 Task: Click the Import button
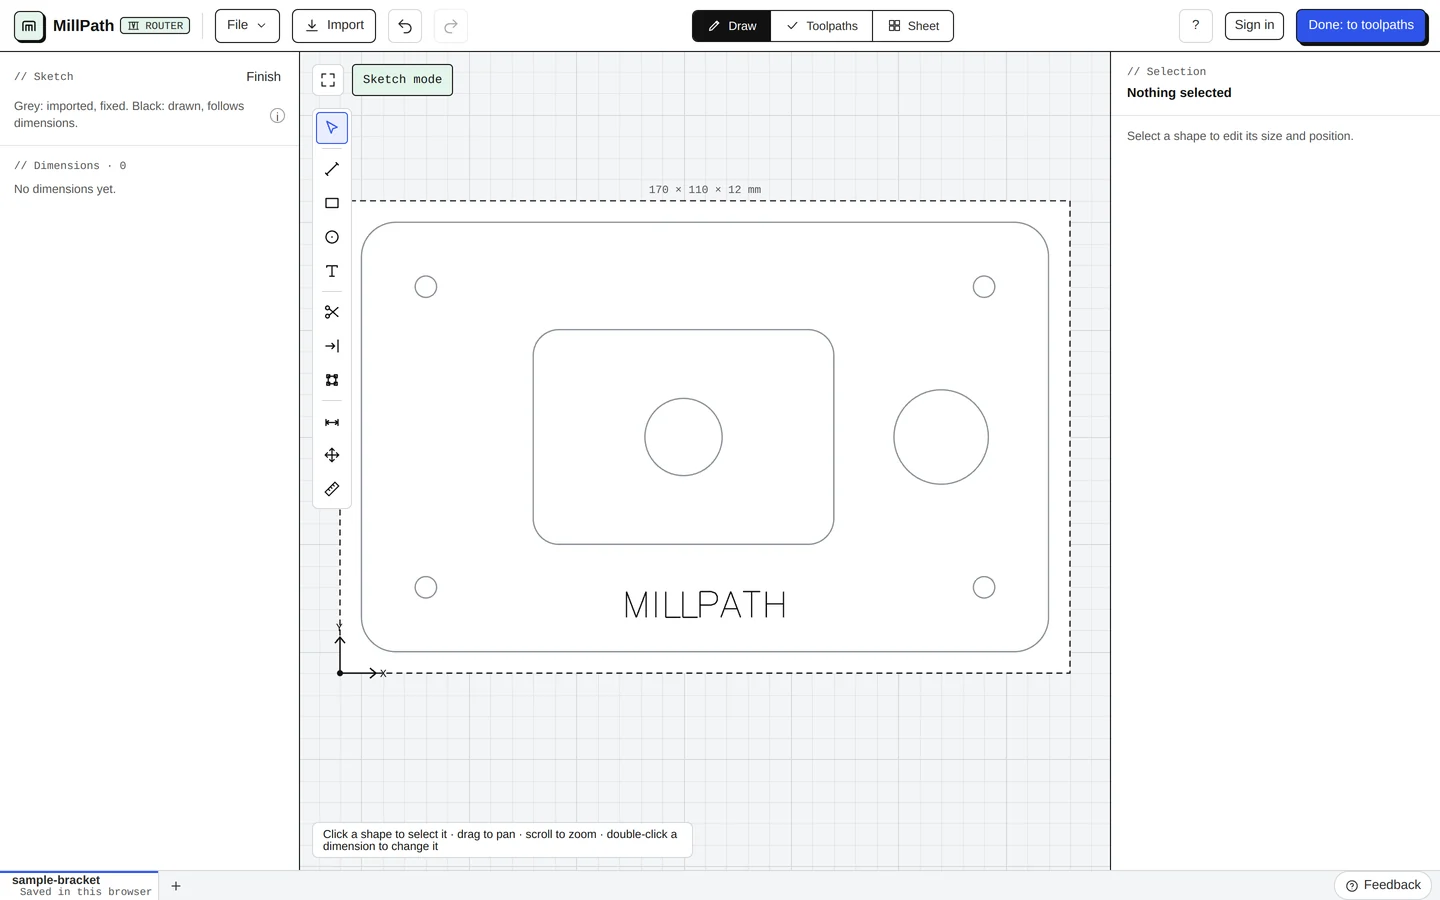pos(334,26)
